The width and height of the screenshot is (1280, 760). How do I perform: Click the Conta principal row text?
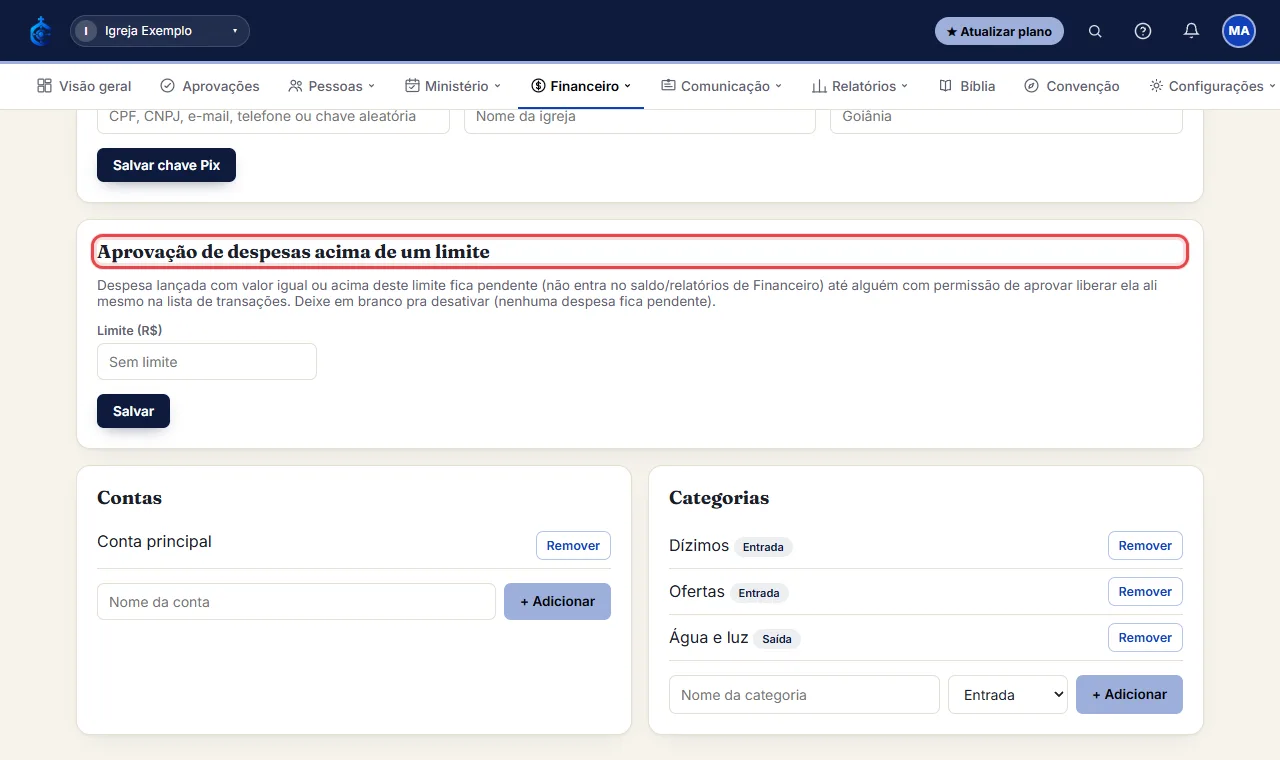click(x=154, y=542)
